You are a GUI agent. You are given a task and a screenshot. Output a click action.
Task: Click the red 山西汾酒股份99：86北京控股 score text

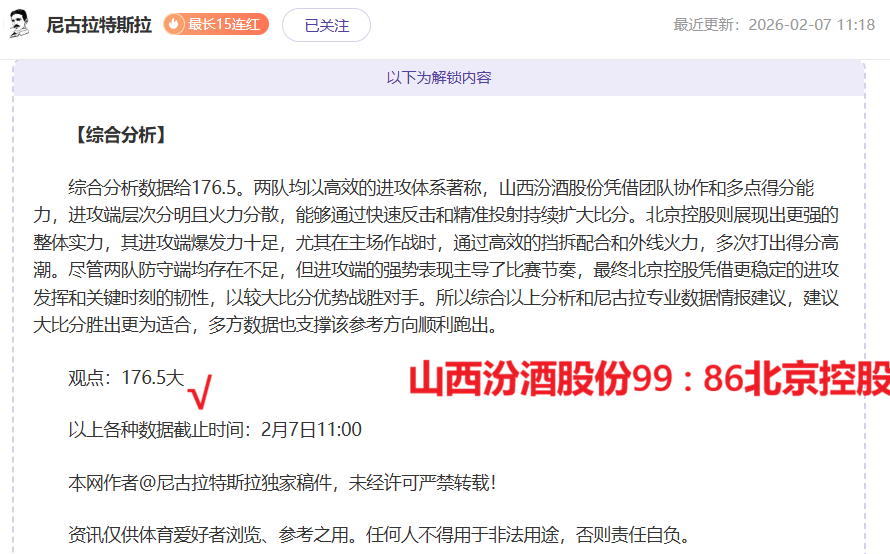click(x=649, y=380)
